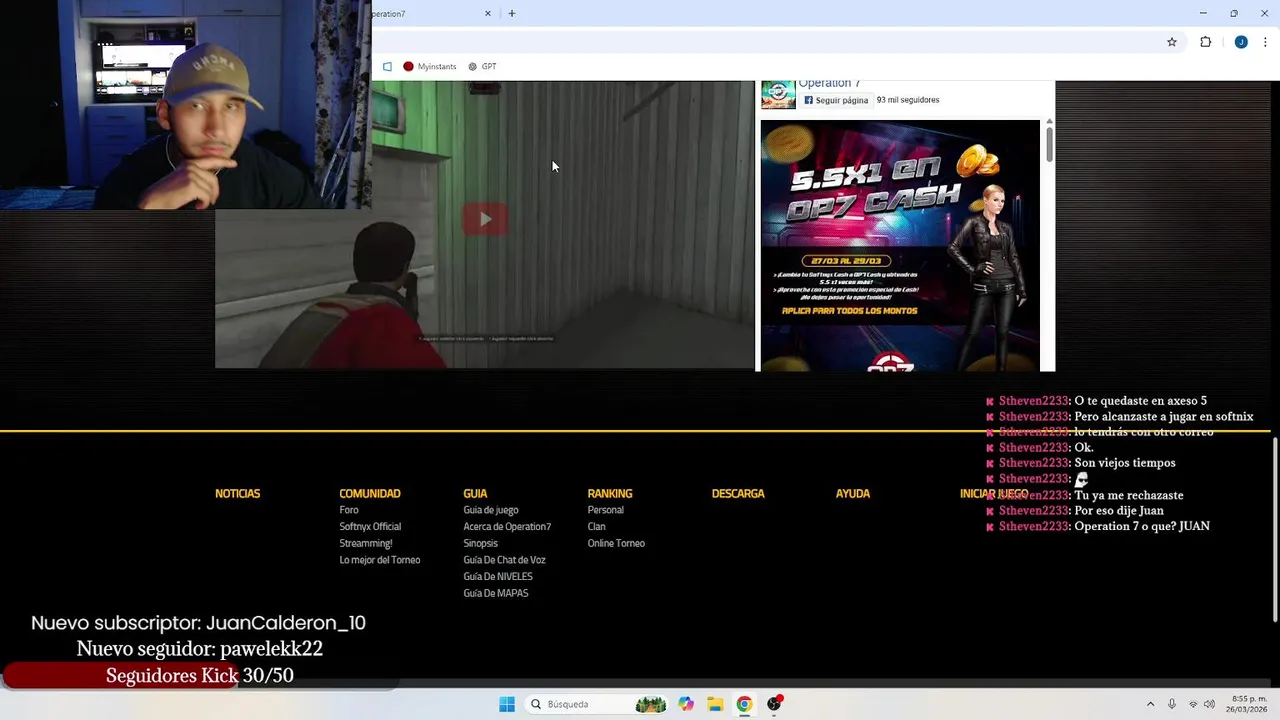The image size is (1280, 720).
Task: Open the DESCARGA menu
Action: click(738, 493)
